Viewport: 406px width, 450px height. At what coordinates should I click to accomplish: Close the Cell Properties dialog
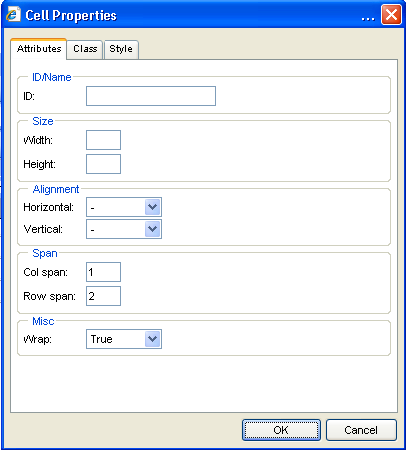[x=391, y=15]
